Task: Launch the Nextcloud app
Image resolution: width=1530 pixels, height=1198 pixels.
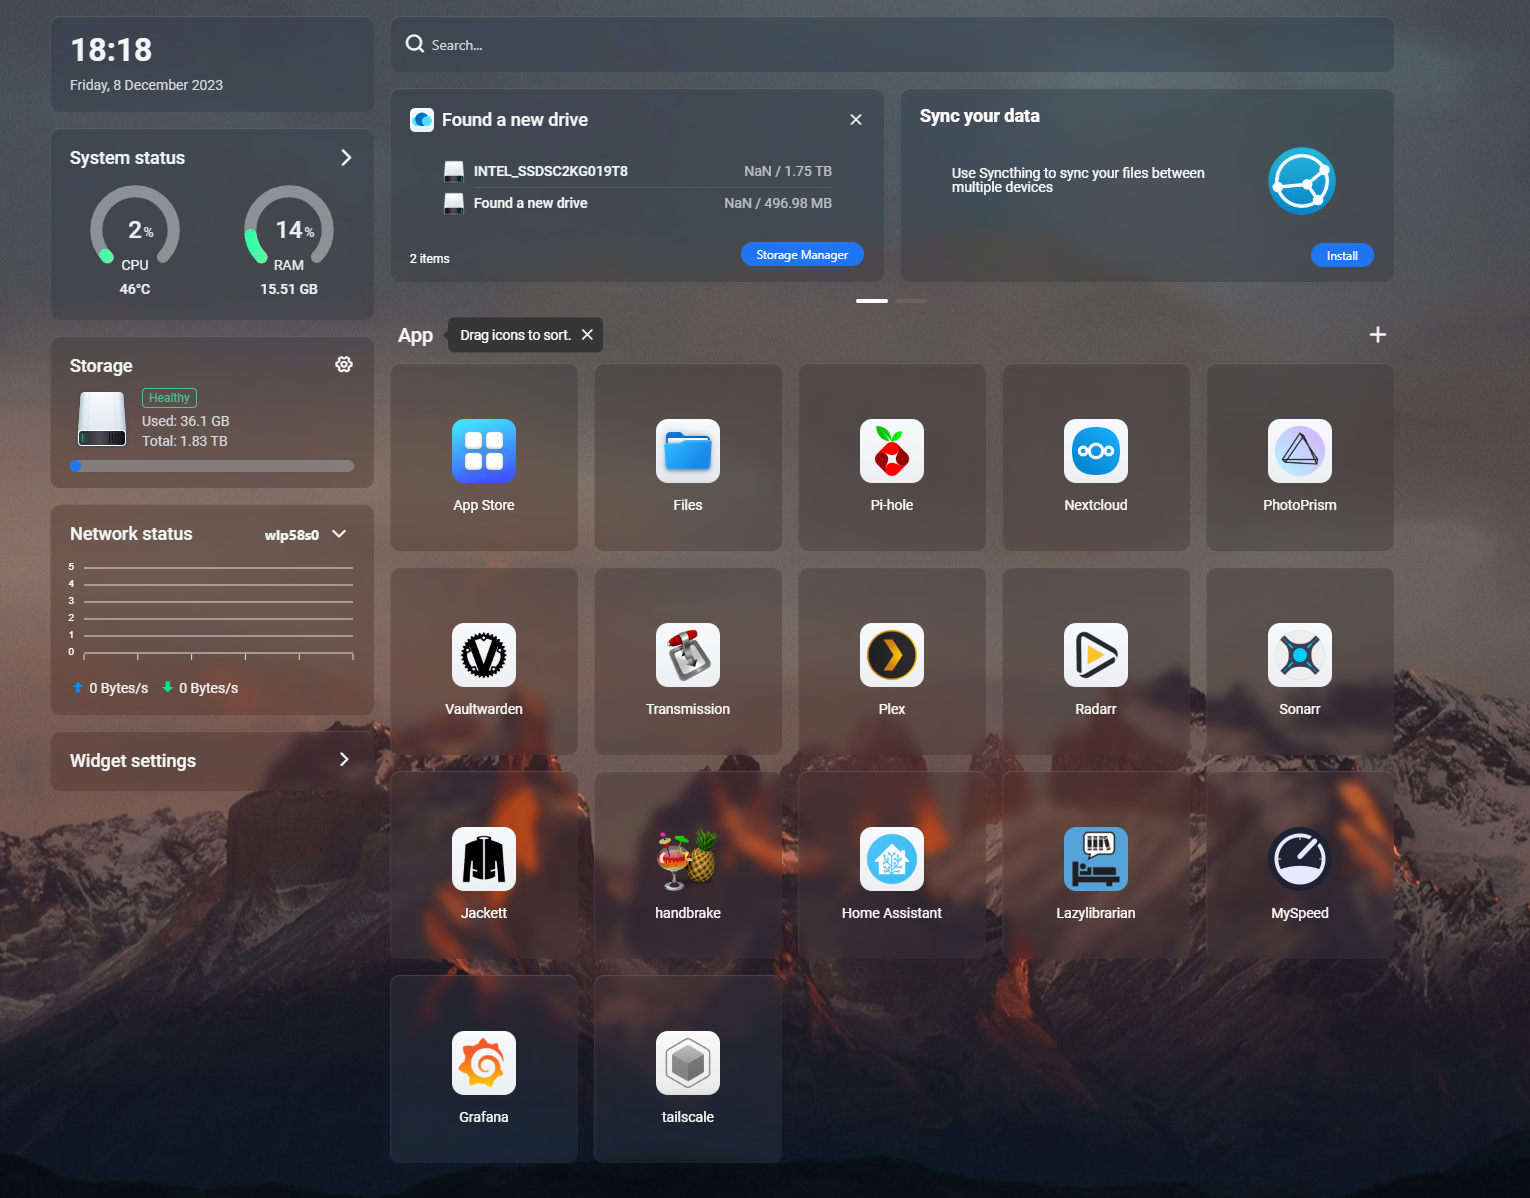Action: coord(1096,451)
